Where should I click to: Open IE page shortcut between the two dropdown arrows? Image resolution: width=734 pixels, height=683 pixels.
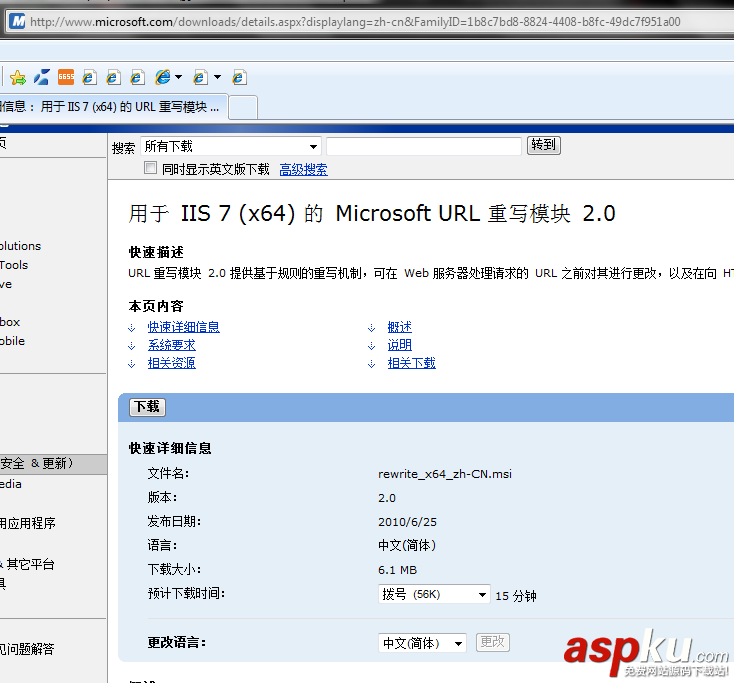point(200,77)
